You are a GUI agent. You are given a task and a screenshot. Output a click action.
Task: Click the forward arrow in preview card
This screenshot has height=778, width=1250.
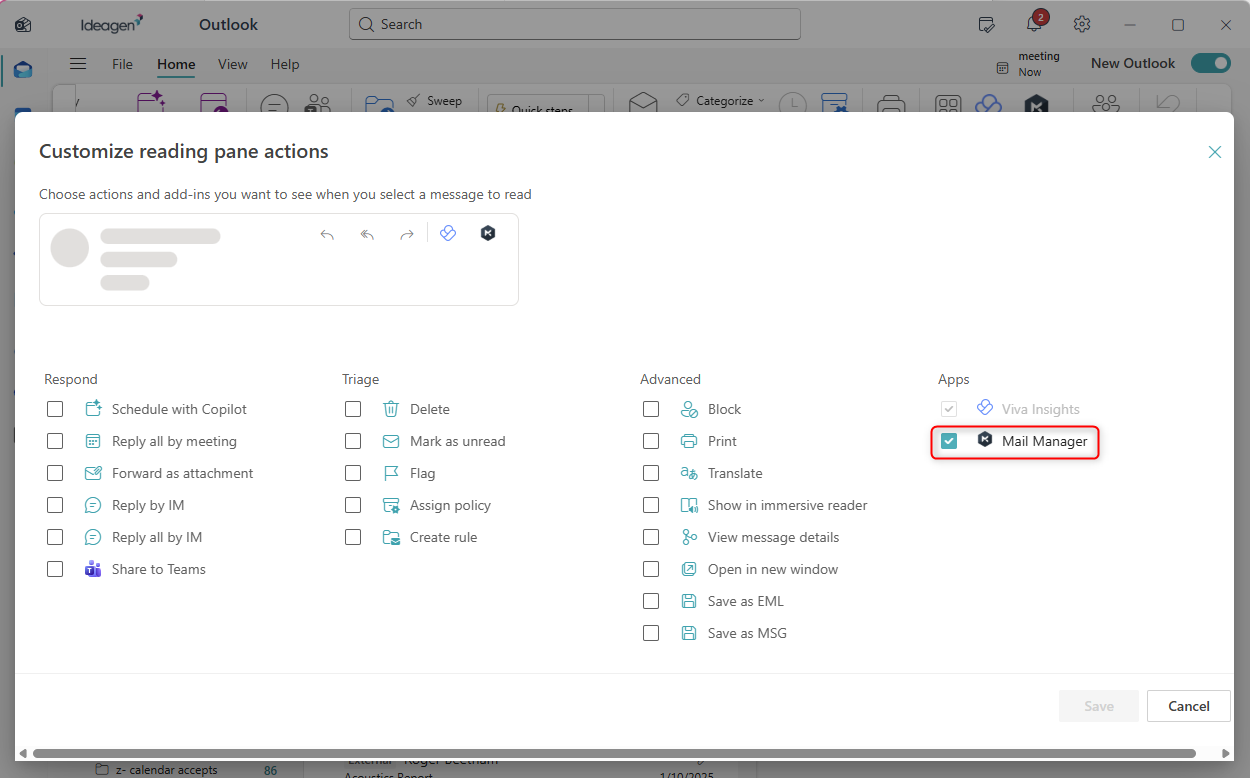tap(406, 234)
